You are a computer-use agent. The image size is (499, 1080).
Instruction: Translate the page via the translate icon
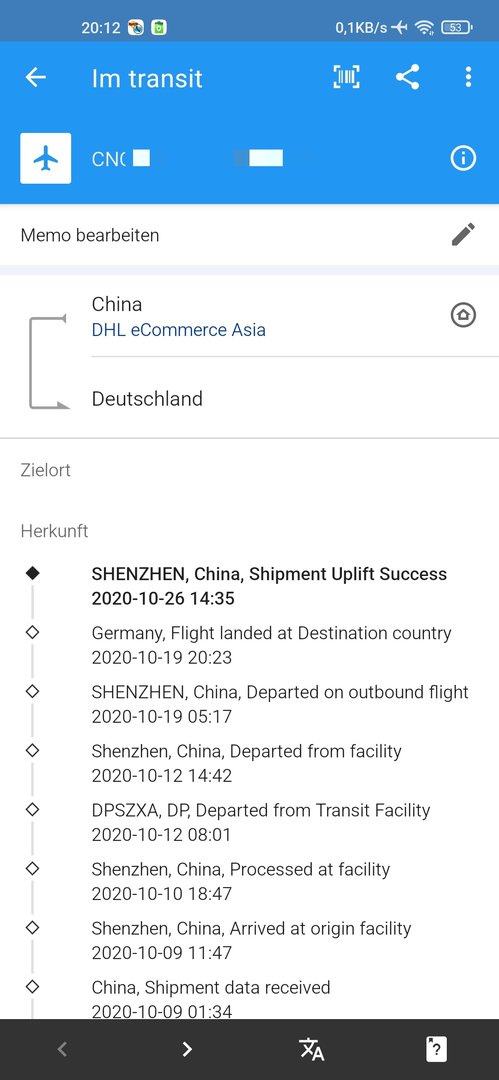(x=312, y=1049)
